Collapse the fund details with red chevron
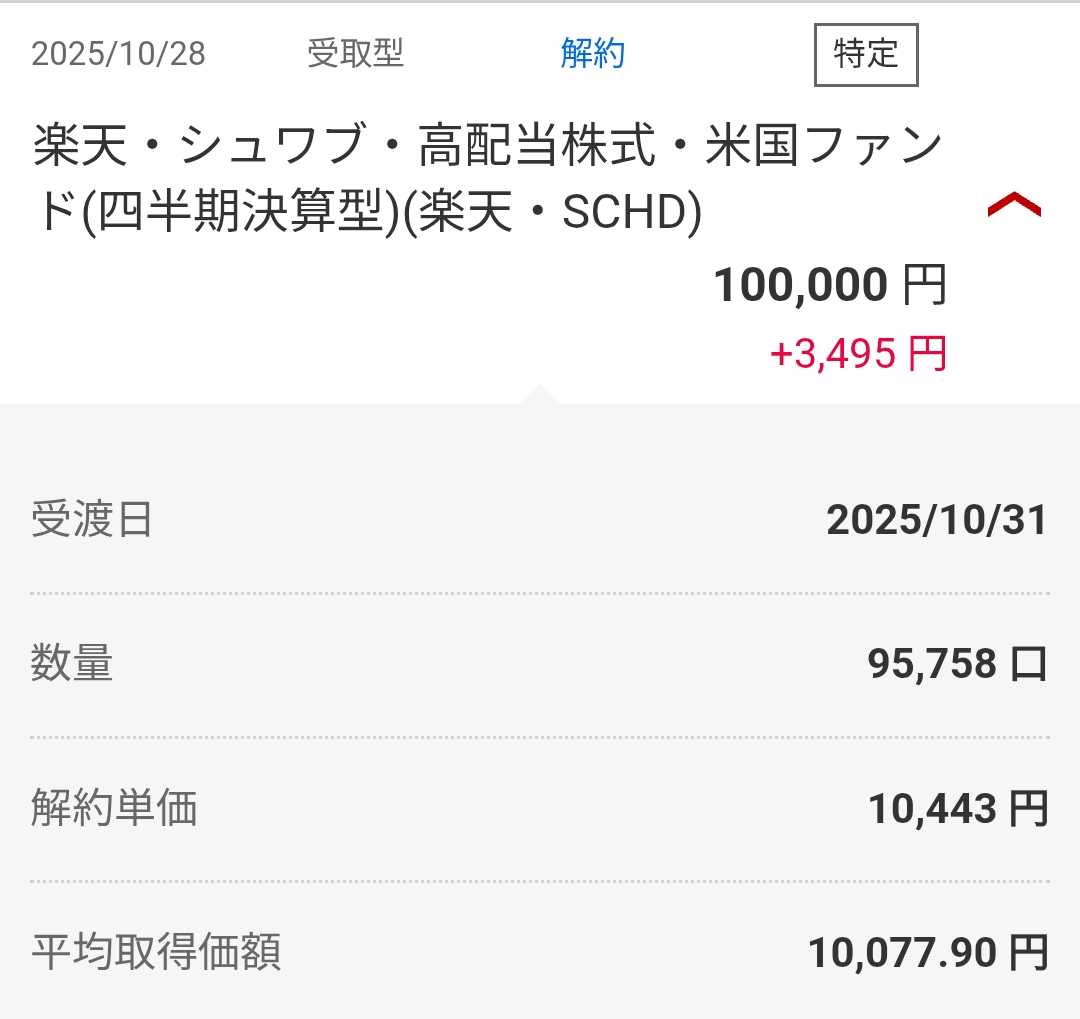The height and width of the screenshot is (1019, 1080). tap(1013, 205)
